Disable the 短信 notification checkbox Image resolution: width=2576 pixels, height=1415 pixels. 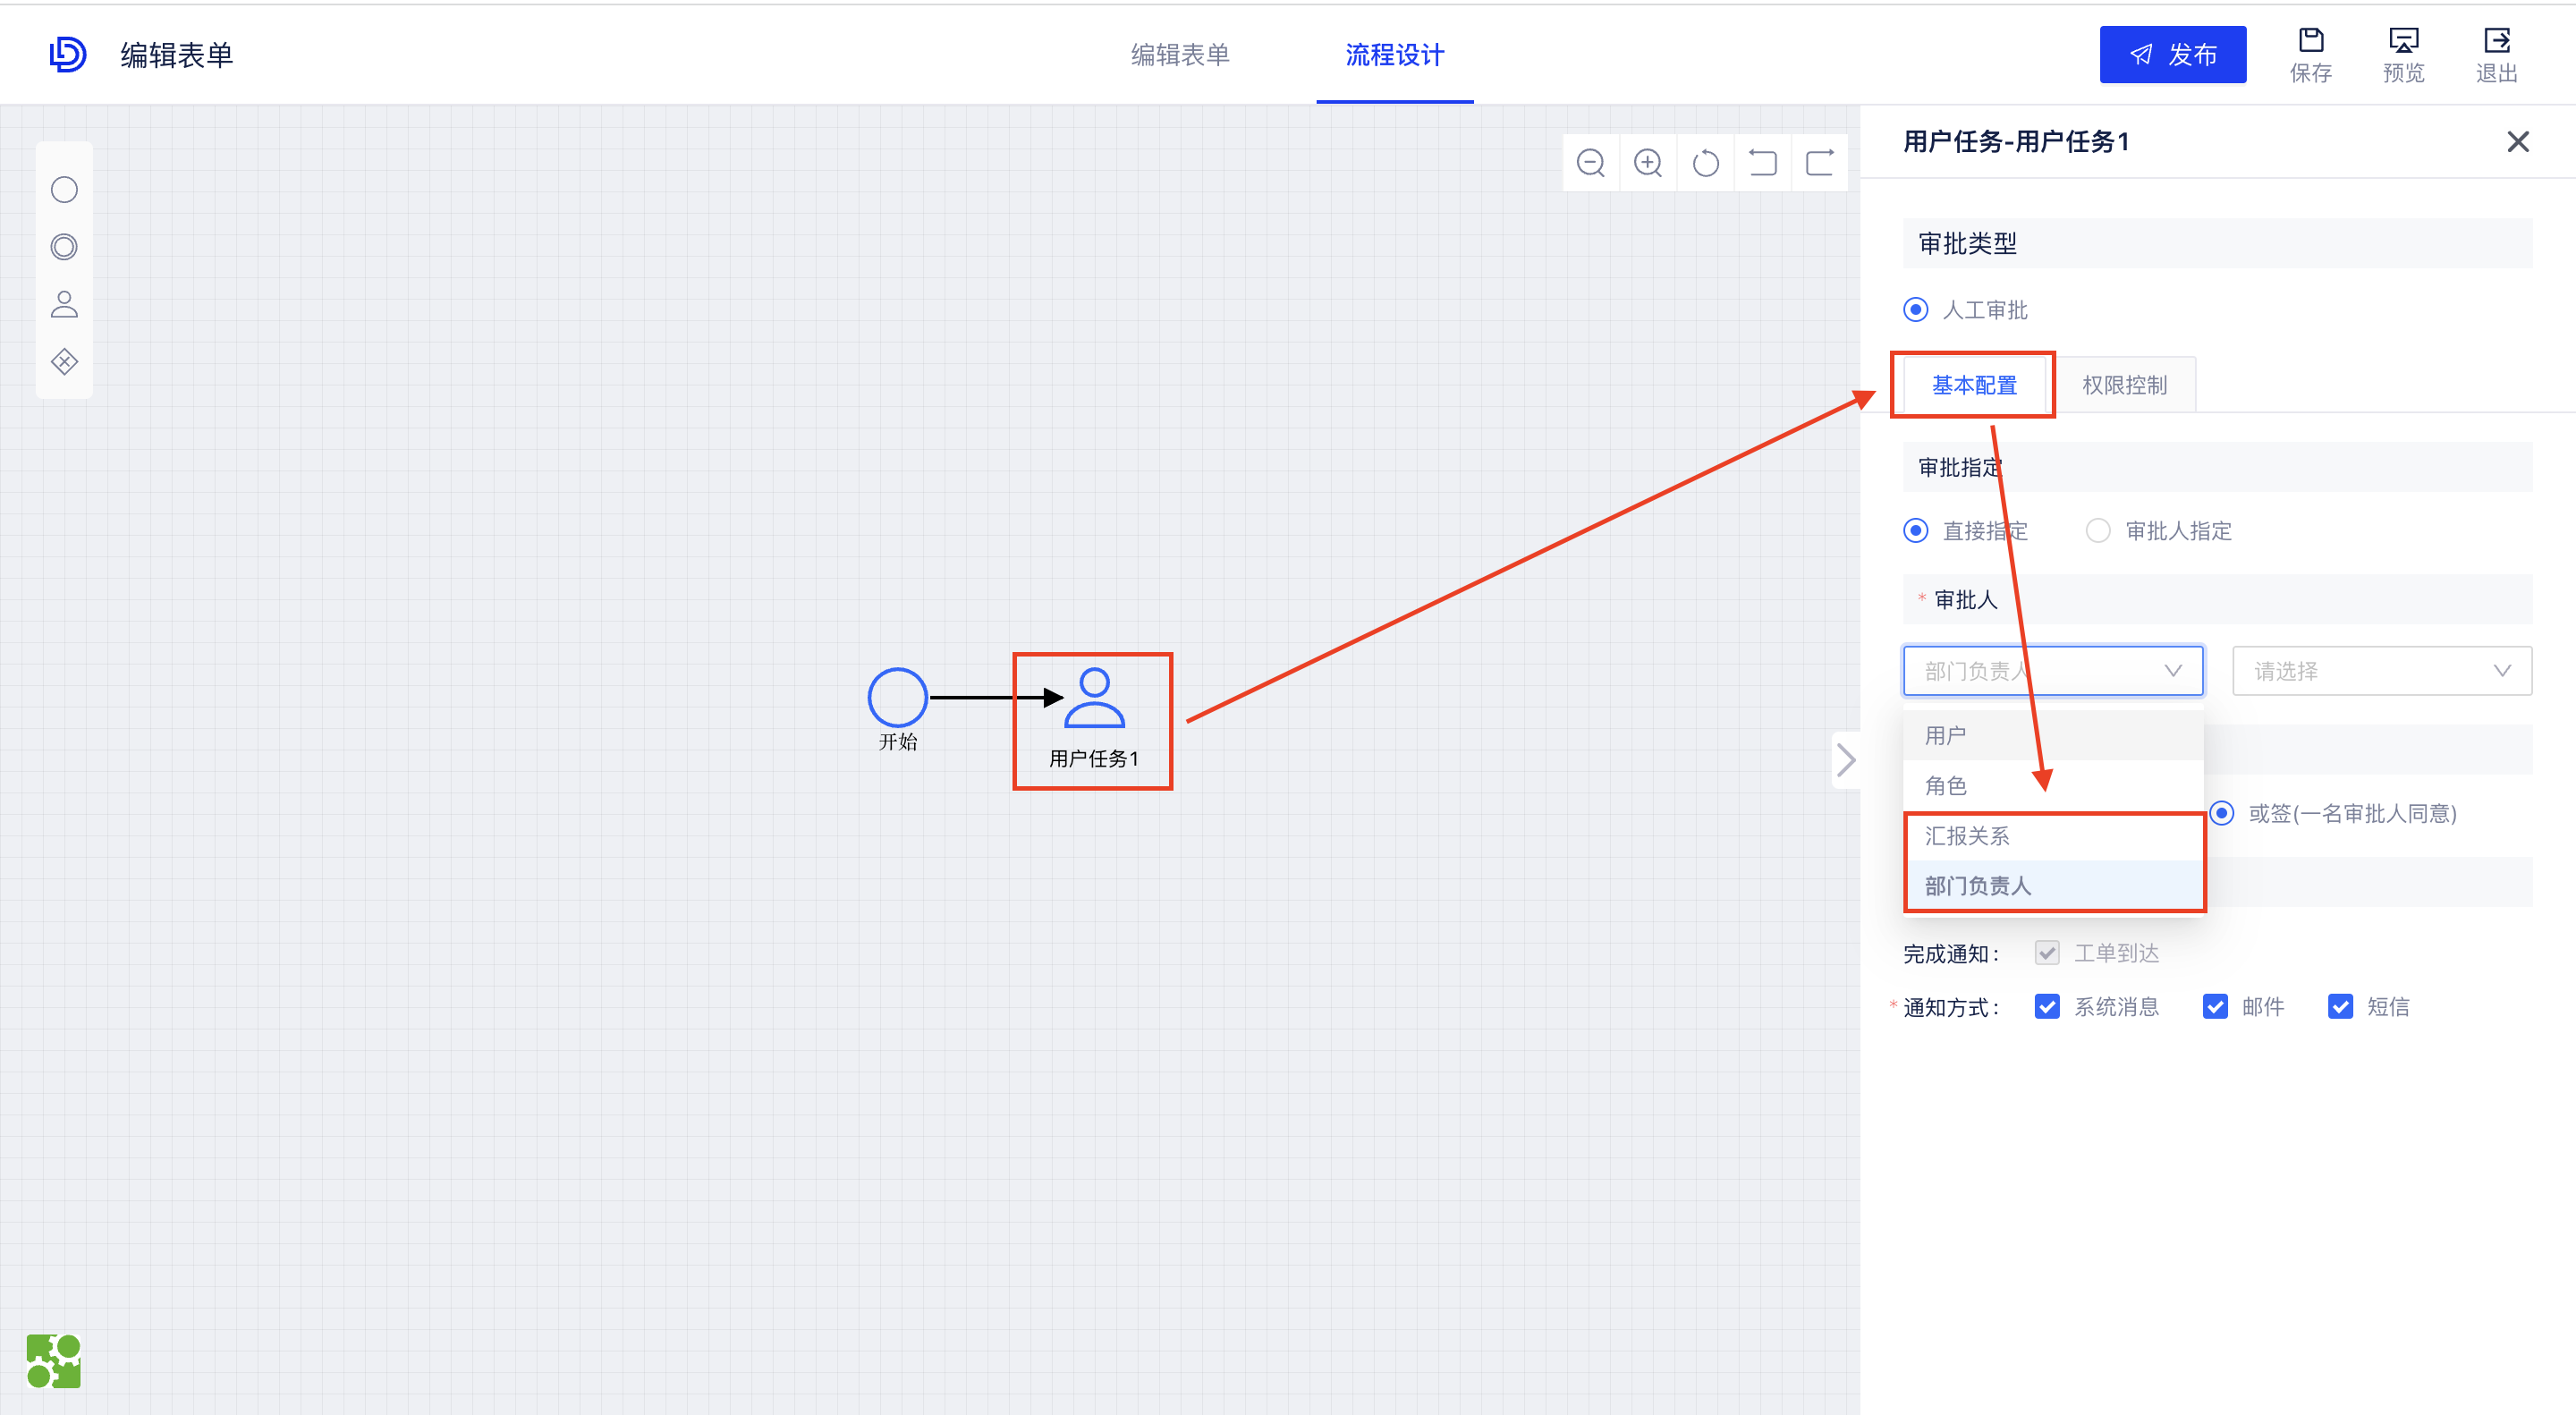(x=2340, y=1006)
